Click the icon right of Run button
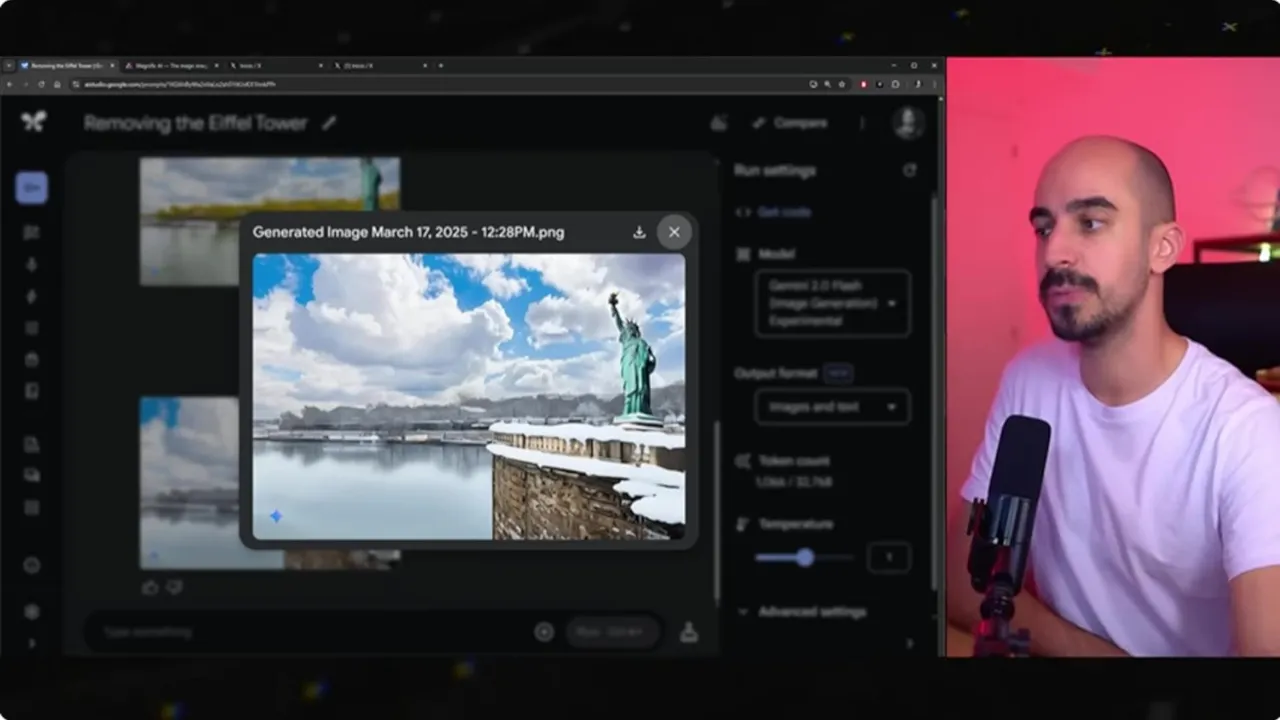This screenshot has height=720, width=1280. (689, 632)
